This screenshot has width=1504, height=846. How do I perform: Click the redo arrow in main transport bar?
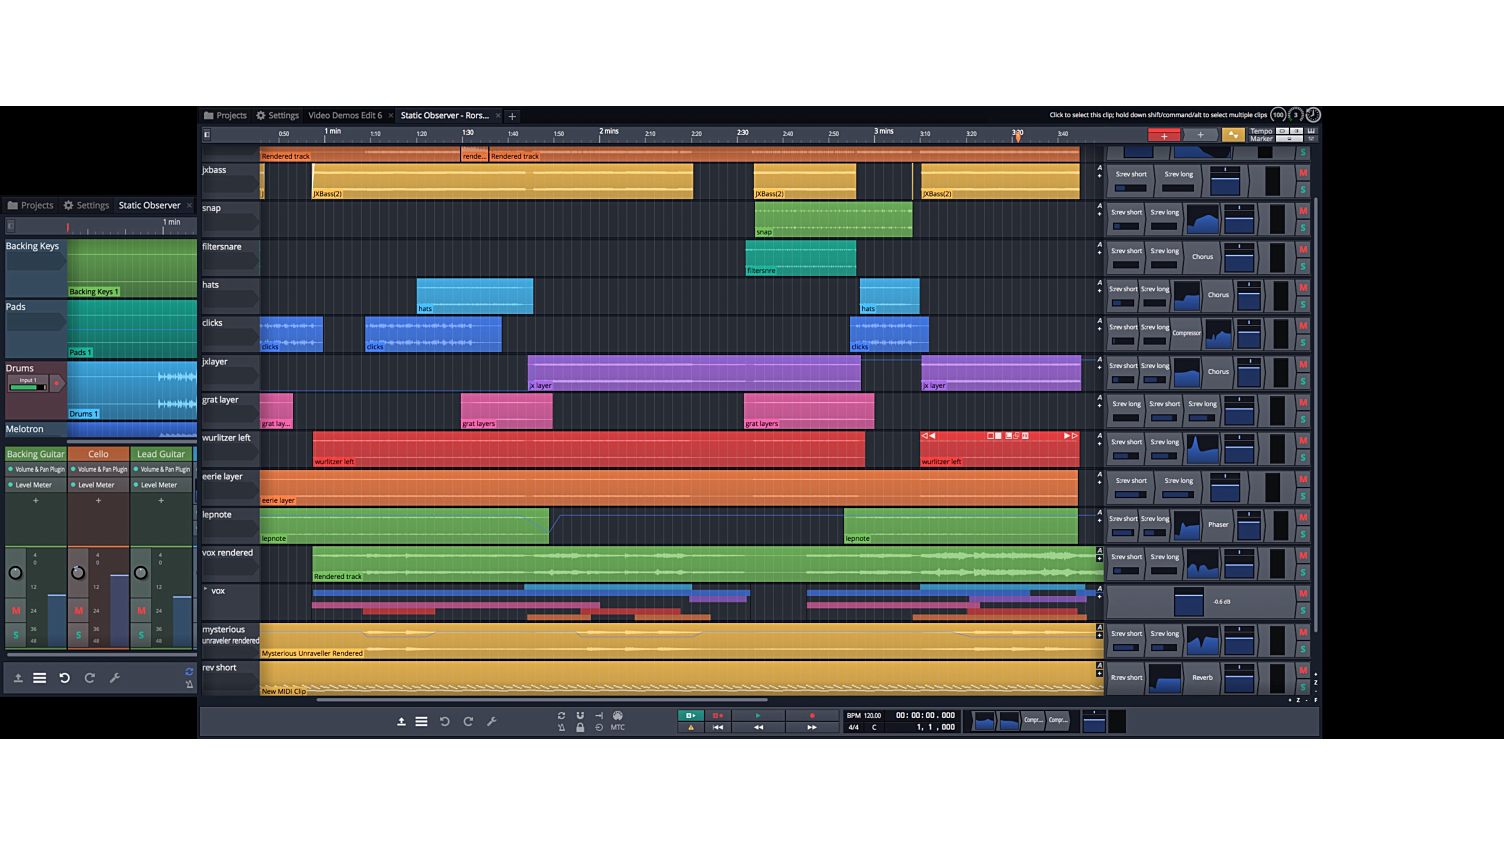(468, 721)
